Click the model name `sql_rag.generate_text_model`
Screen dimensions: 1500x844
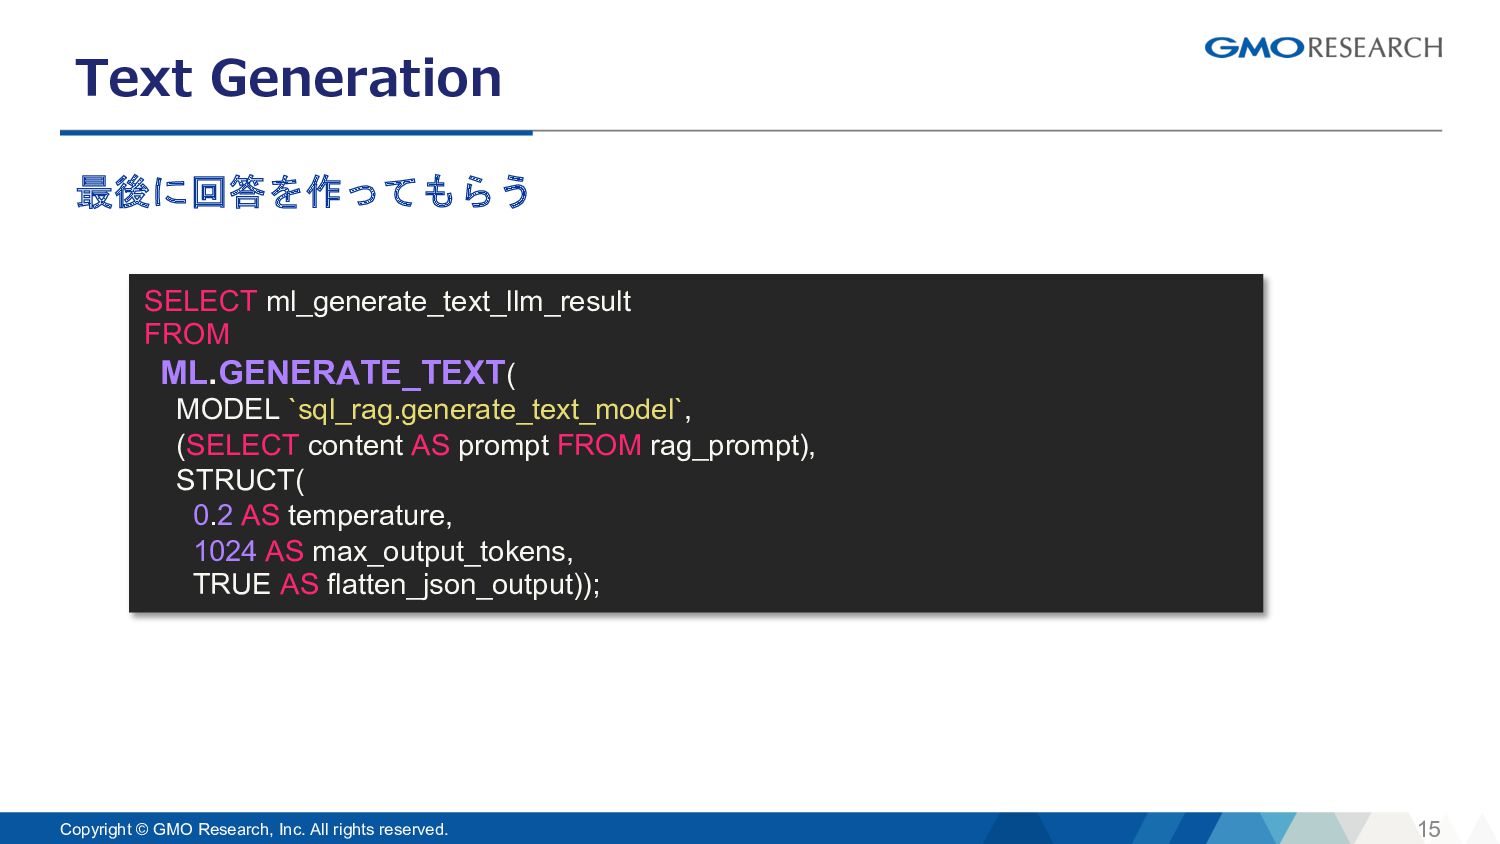[x=485, y=410]
